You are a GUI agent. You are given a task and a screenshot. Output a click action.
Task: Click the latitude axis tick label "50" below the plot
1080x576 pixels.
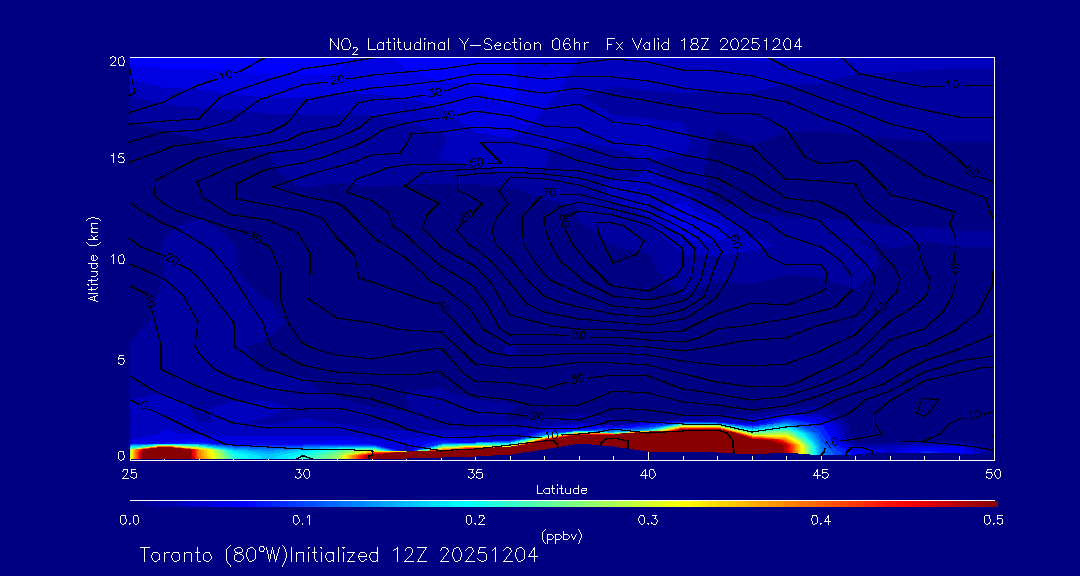point(994,474)
